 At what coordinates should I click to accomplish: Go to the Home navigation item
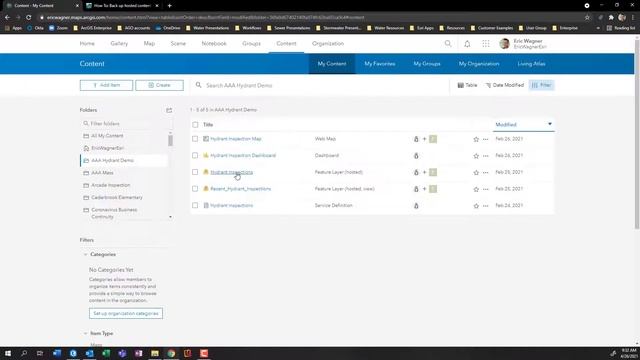tap(87, 43)
